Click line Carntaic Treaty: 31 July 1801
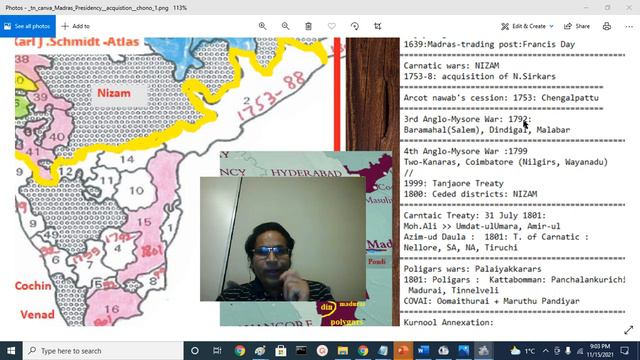 tap(475, 216)
